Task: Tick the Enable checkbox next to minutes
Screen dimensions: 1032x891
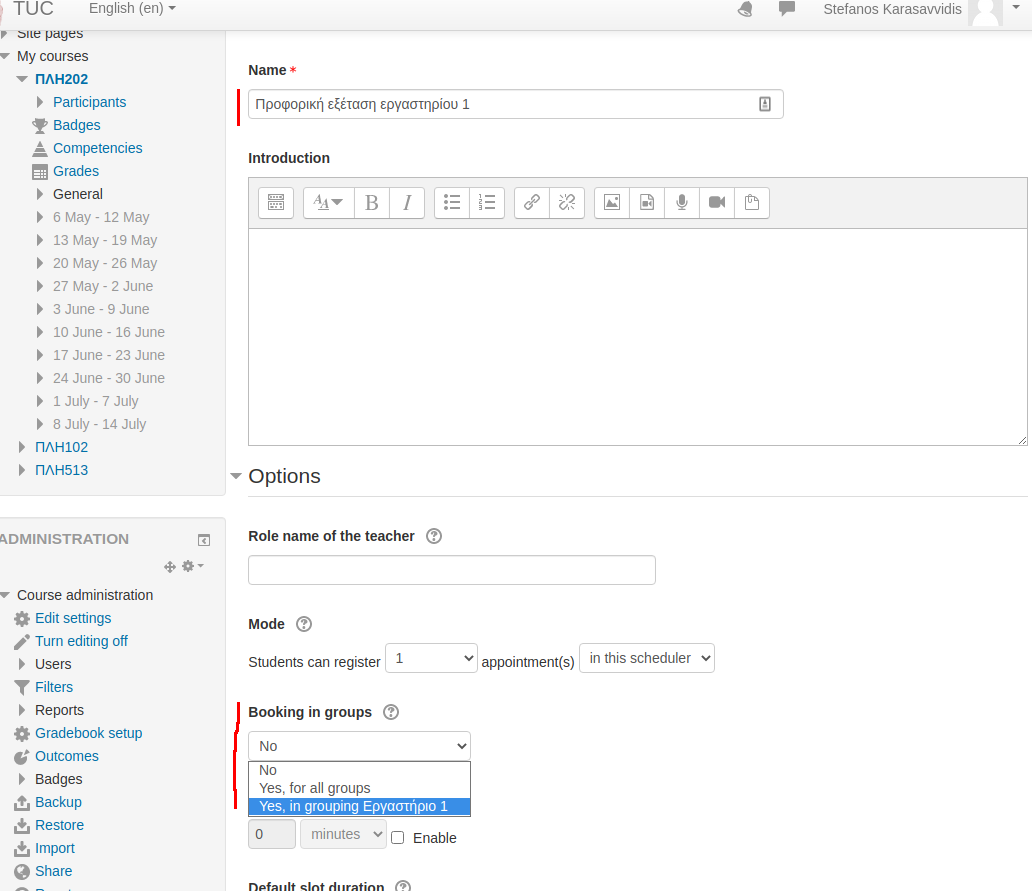Action: pos(398,838)
